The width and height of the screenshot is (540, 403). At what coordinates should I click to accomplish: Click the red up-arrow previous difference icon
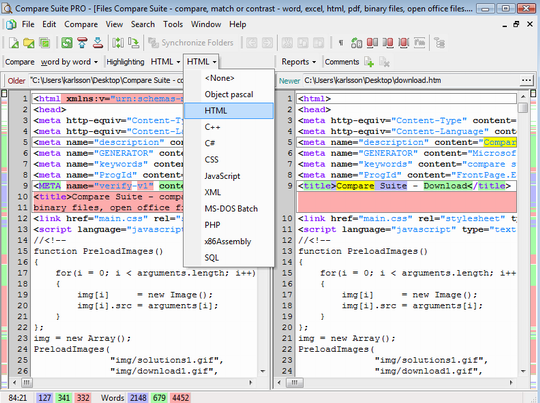click(82, 43)
